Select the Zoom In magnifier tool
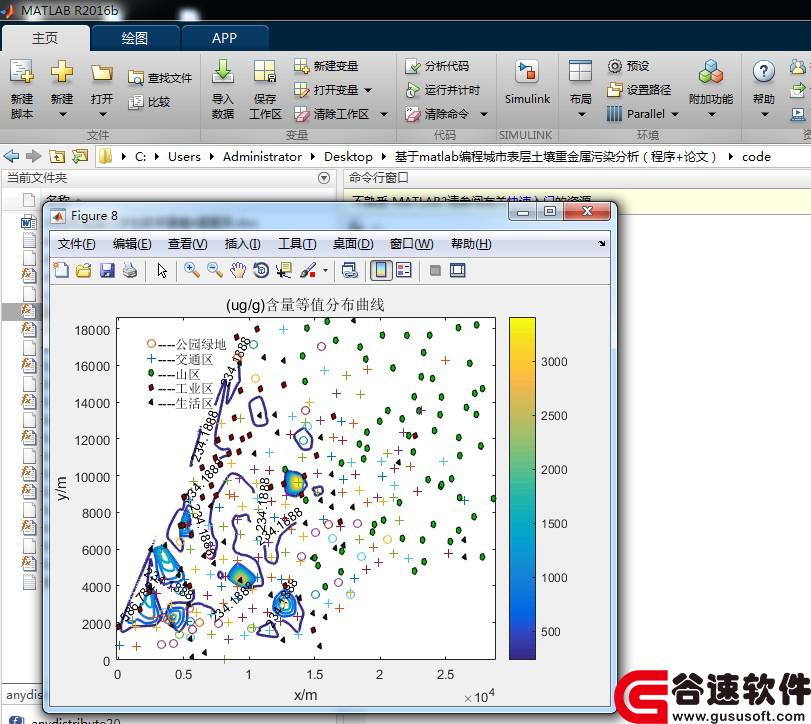The image size is (811, 724). pyautogui.click(x=192, y=270)
